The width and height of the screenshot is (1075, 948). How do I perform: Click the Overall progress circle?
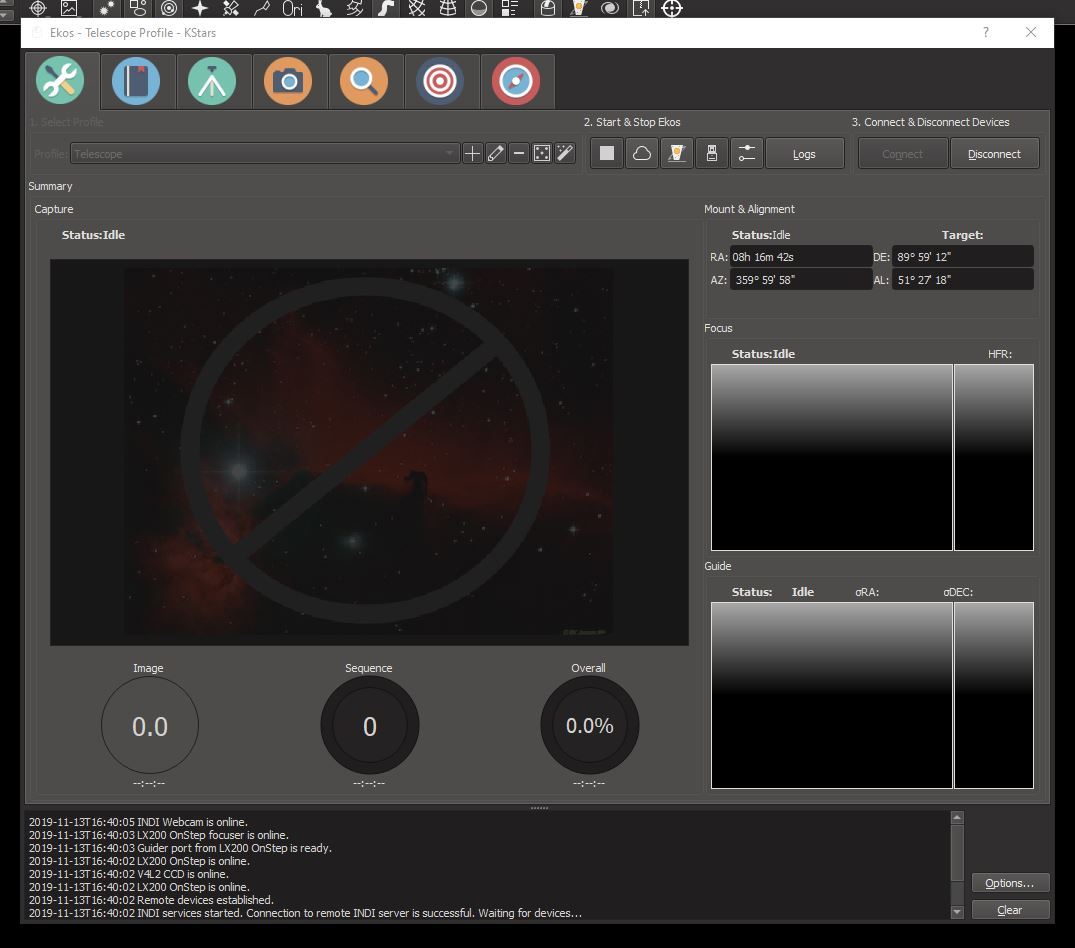click(590, 725)
